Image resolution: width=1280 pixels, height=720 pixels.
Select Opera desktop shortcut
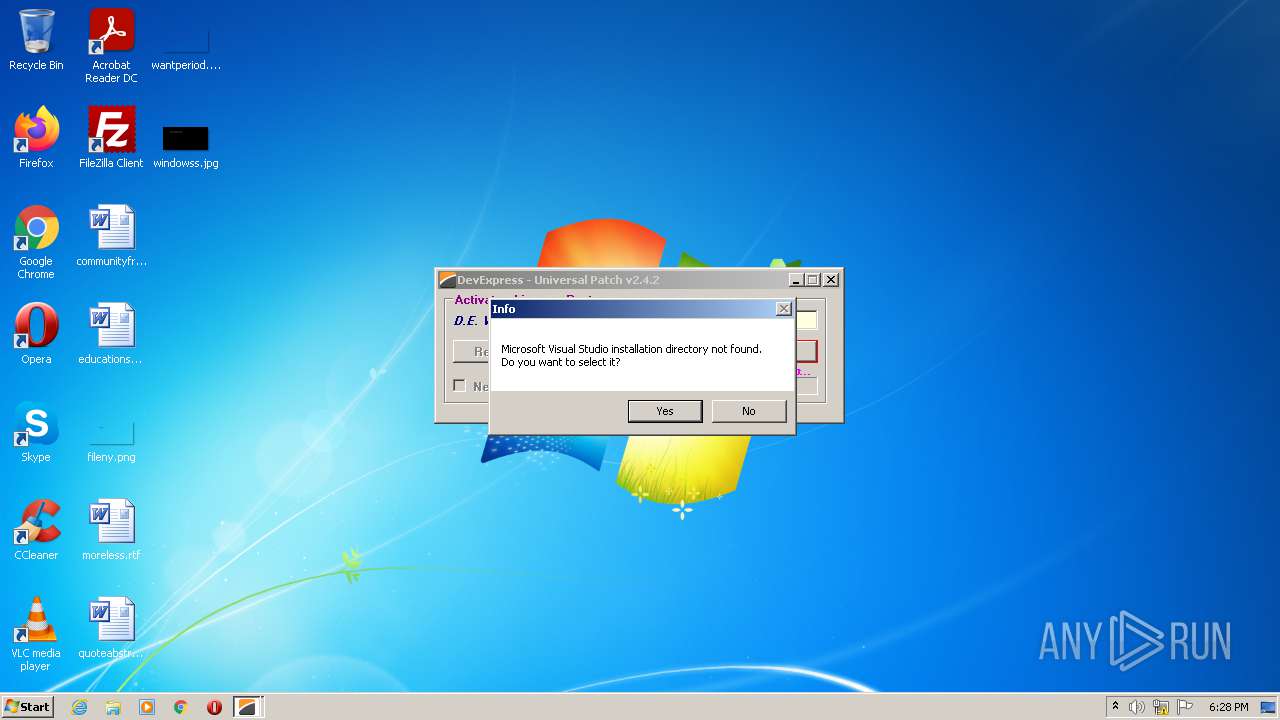coord(36,334)
